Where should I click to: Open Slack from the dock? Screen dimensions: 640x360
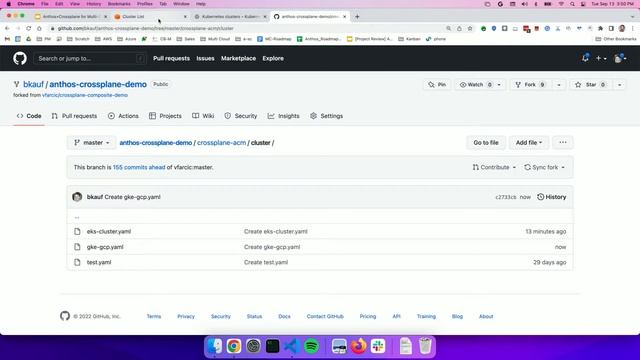coord(378,346)
